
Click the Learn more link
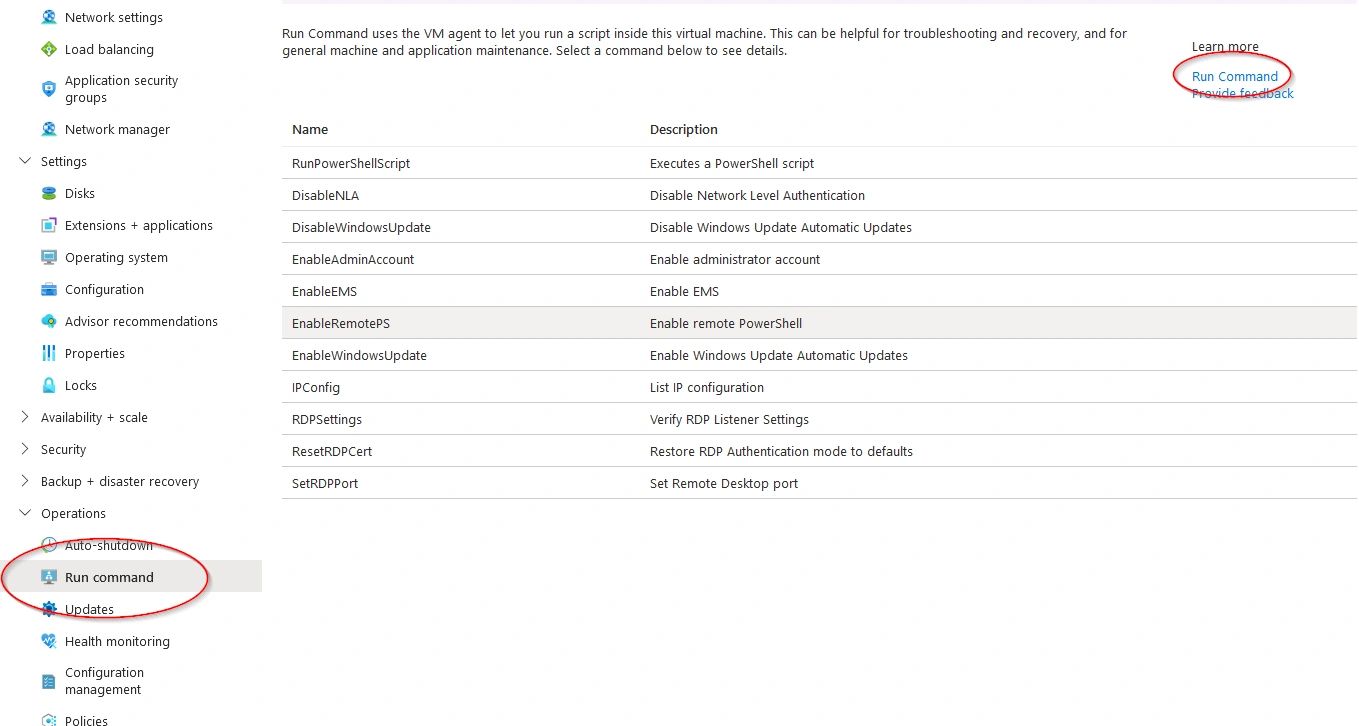(x=1224, y=46)
